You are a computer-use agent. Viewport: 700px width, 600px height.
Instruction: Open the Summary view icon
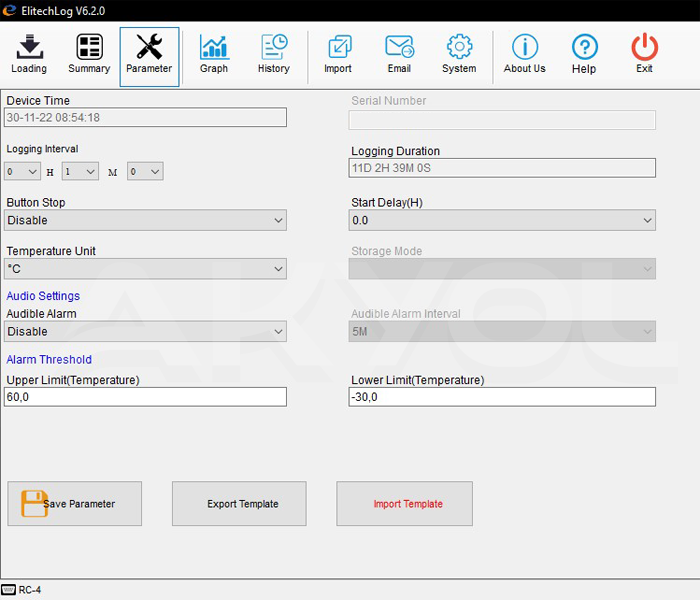[x=89, y=47]
